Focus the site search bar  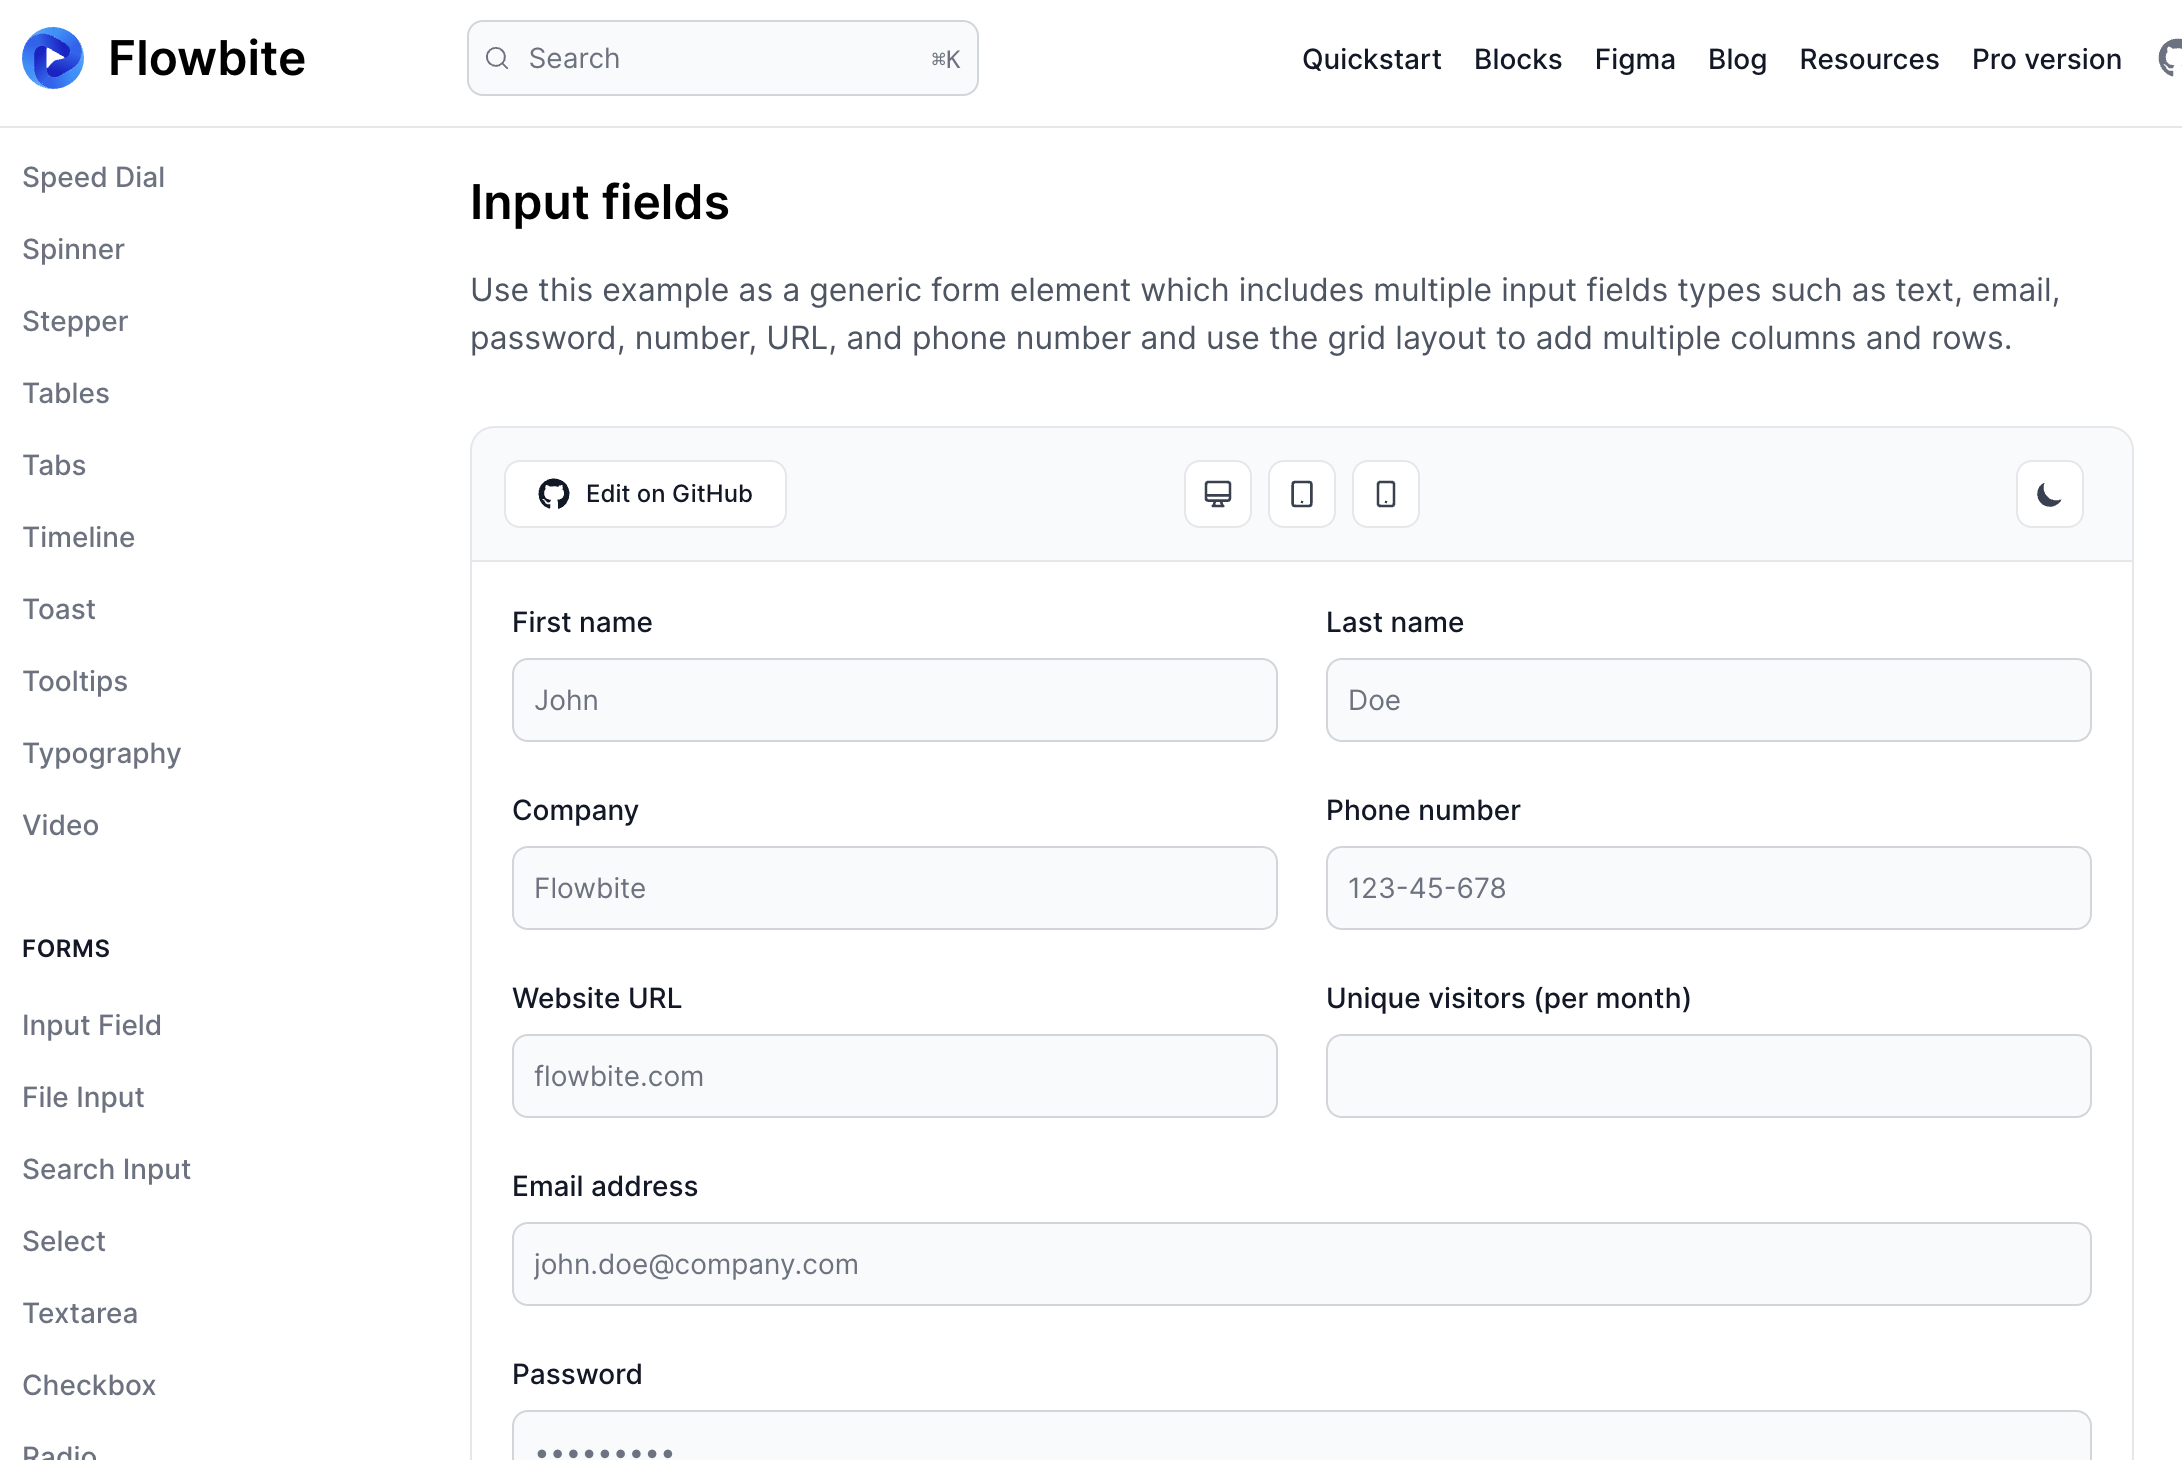[x=722, y=58]
